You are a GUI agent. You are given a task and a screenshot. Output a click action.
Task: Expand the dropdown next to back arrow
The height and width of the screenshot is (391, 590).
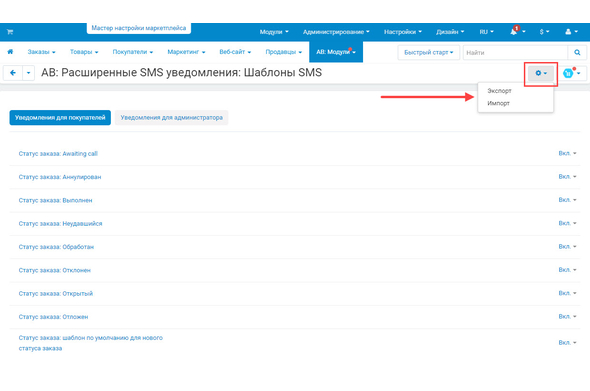pyautogui.click(x=29, y=73)
